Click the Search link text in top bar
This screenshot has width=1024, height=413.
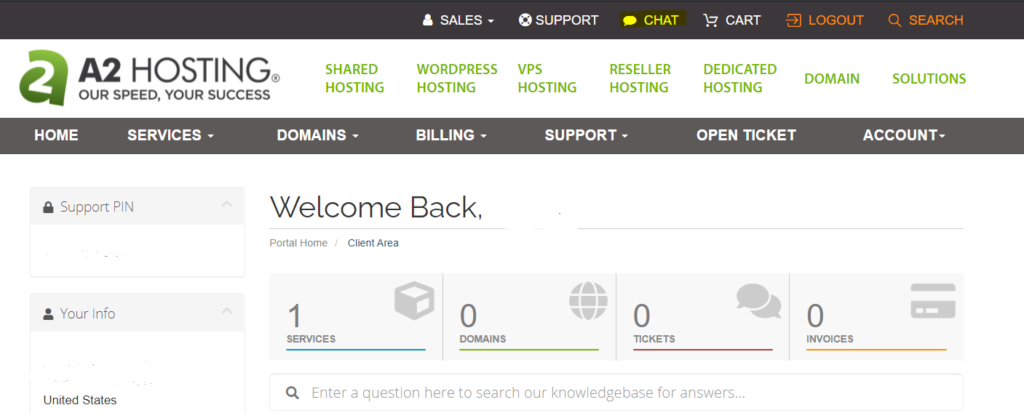[936, 20]
